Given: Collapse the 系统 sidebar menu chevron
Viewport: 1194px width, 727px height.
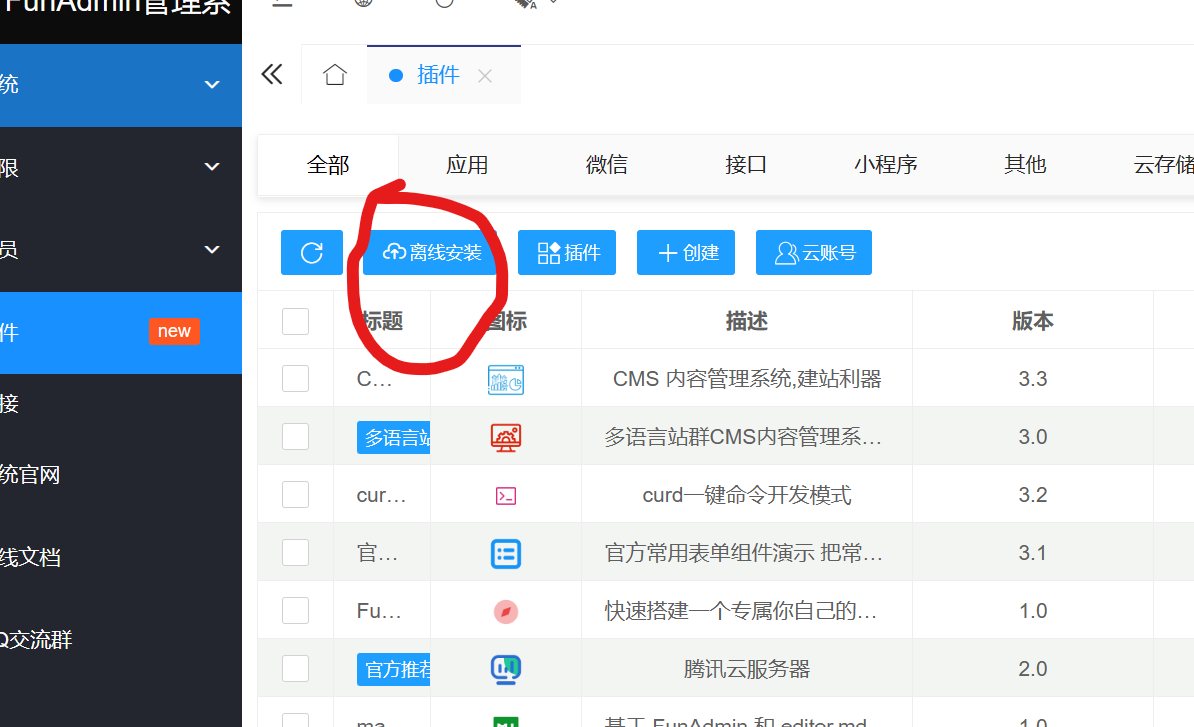Looking at the screenshot, I should (x=211, y=85).
